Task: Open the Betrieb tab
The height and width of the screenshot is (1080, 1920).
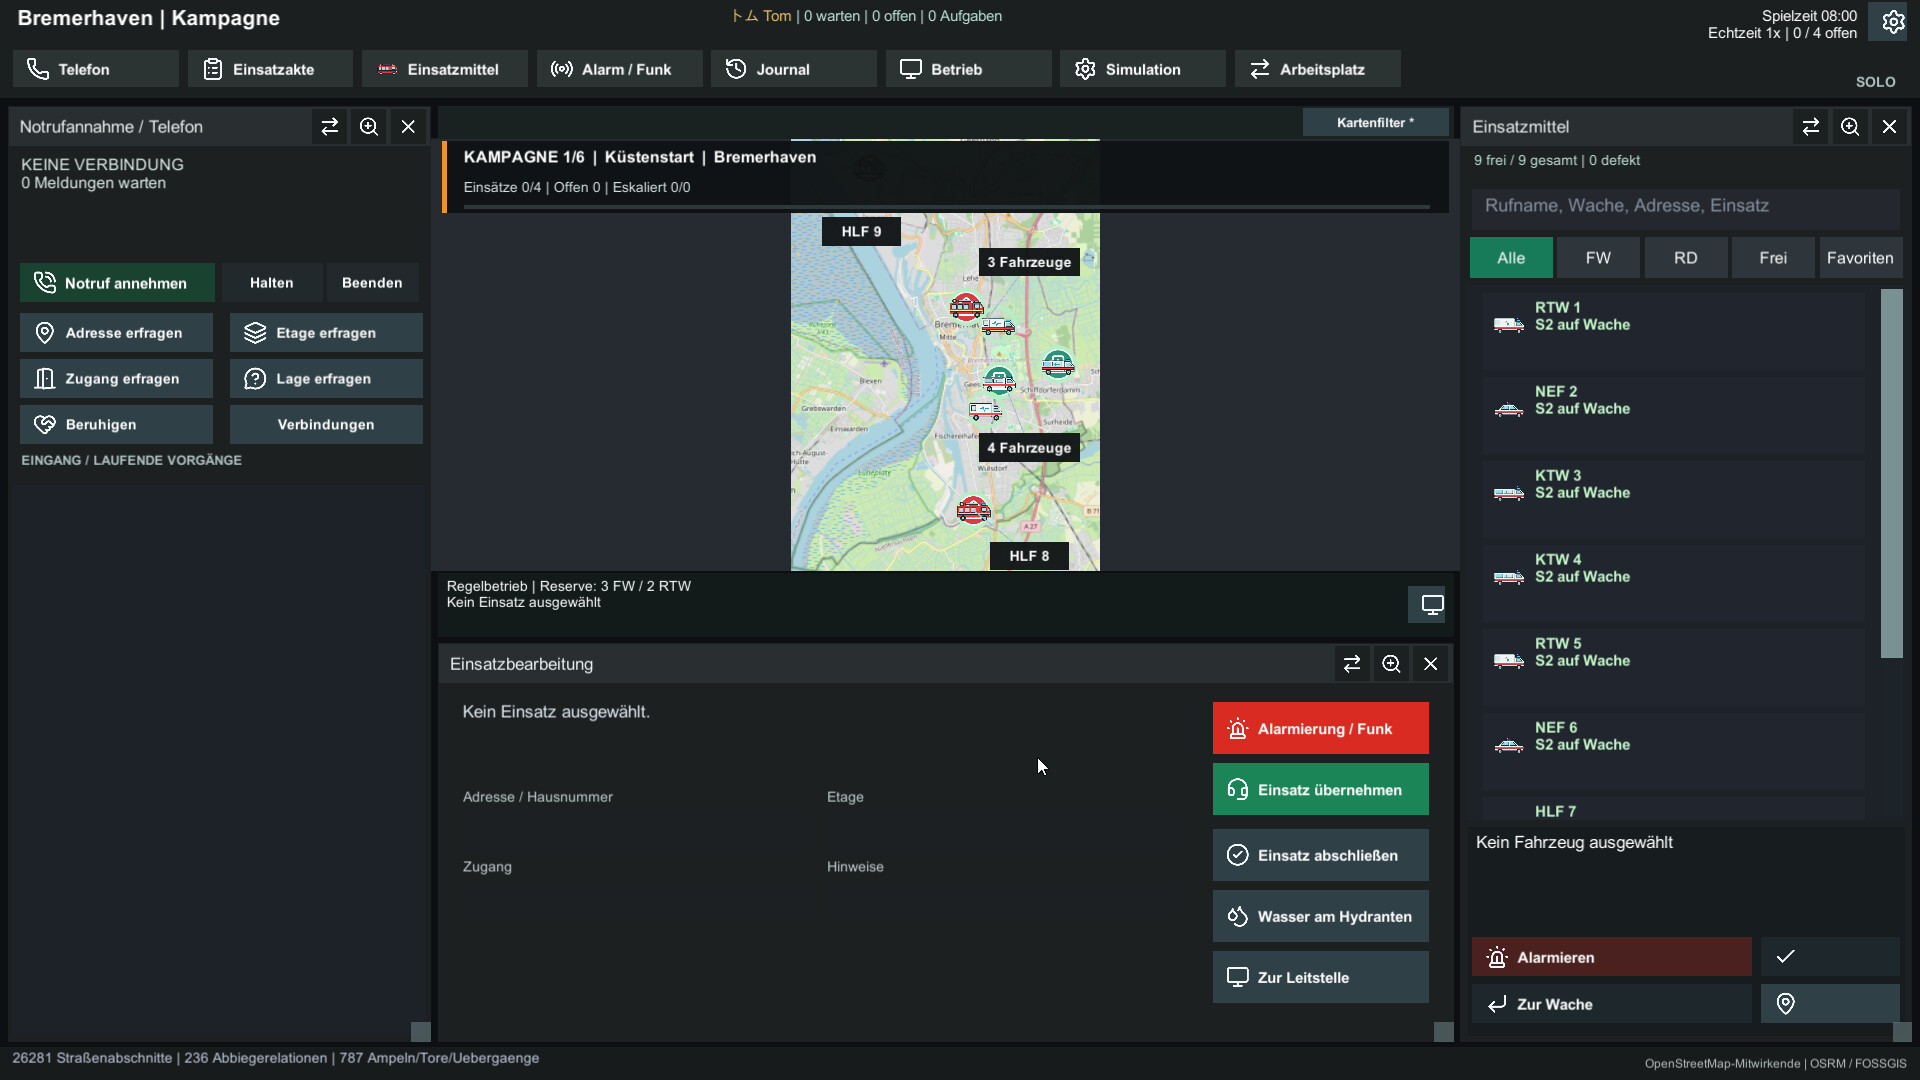Action: coord(968,69)
